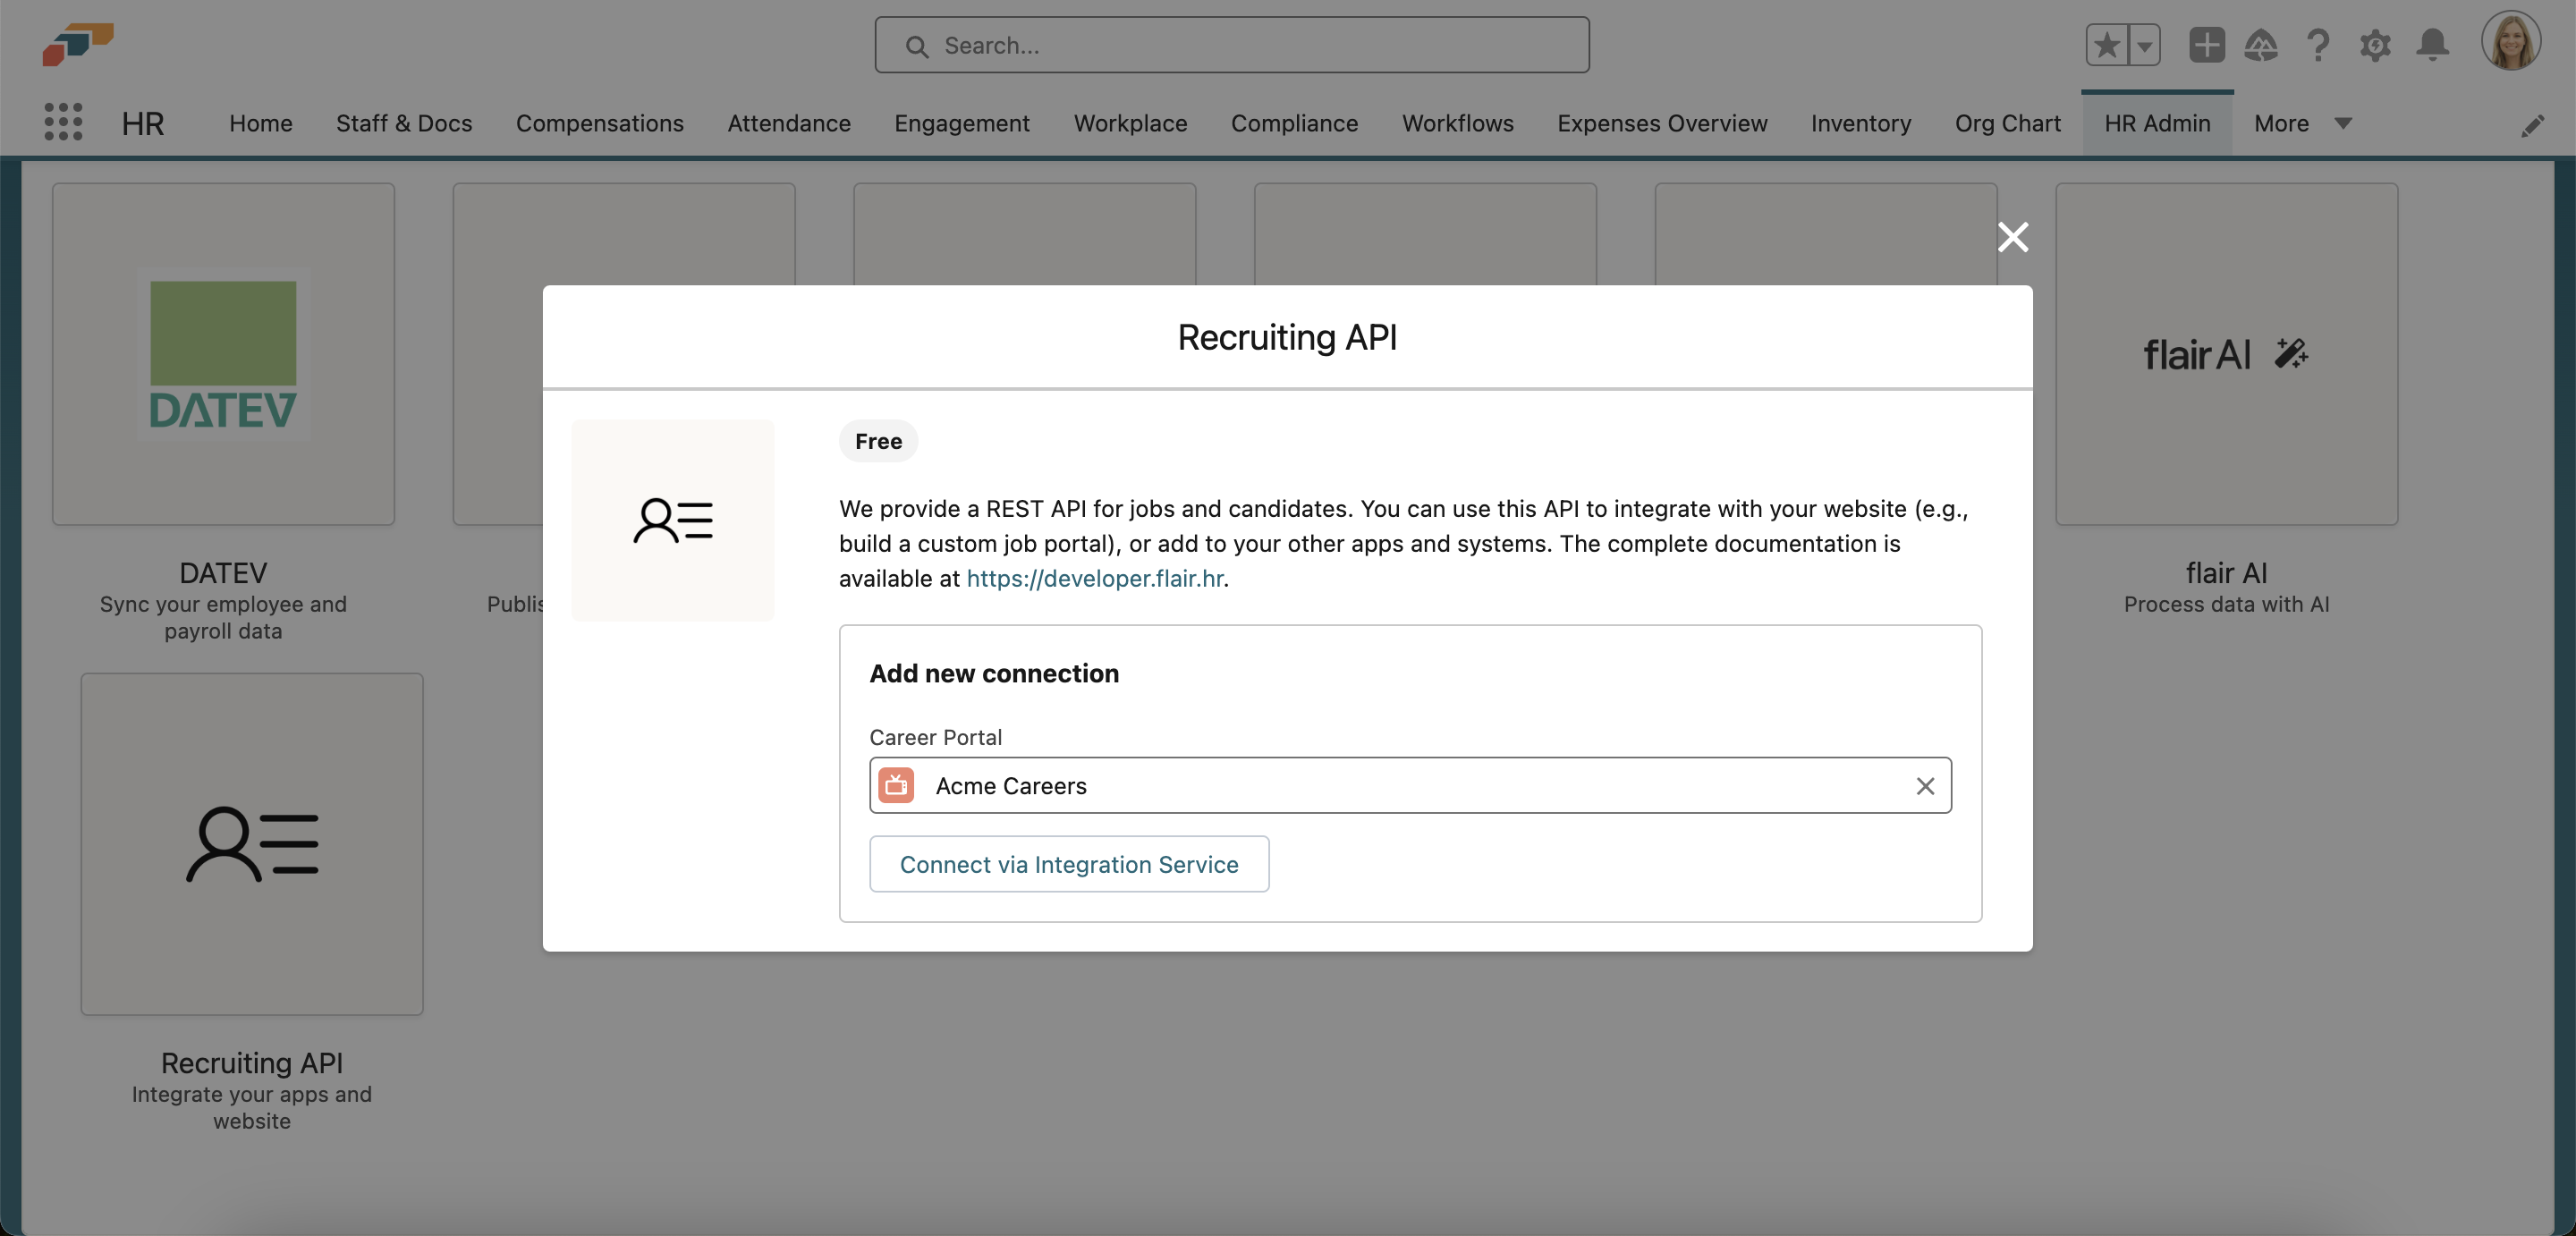The image size is (2576, 1236).
Task: Switch to the Compensations tab
Action: pos(599,123)
